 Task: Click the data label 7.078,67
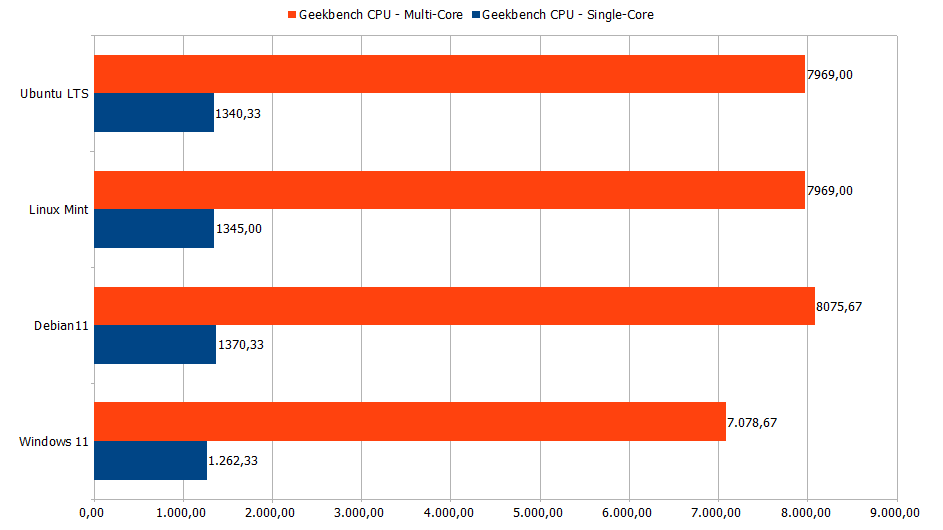[752, 423]
